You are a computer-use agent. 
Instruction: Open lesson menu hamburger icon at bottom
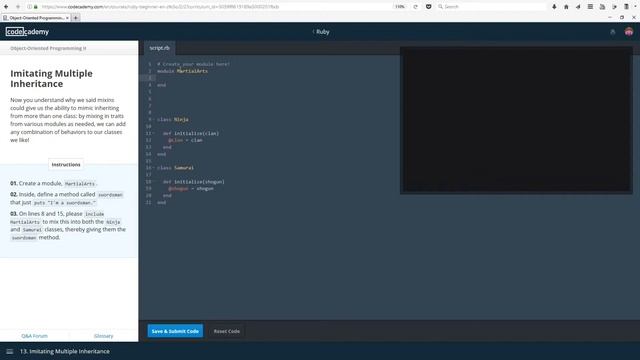point(10,351)
